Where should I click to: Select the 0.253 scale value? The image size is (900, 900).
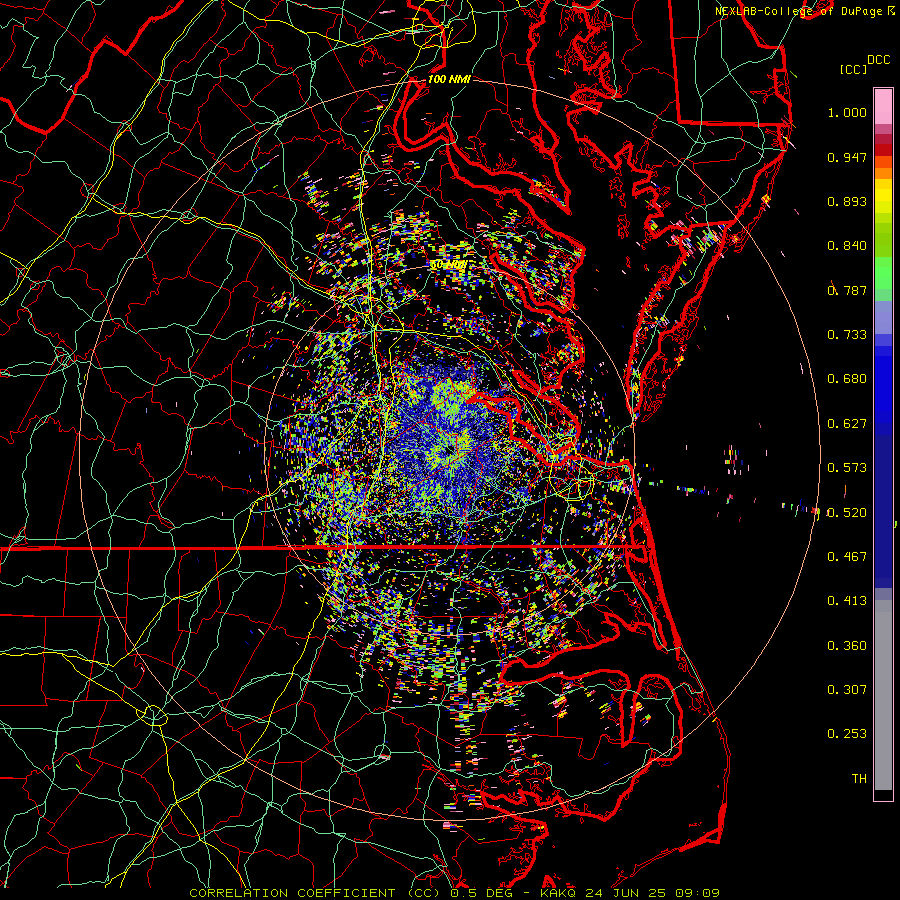847,734
